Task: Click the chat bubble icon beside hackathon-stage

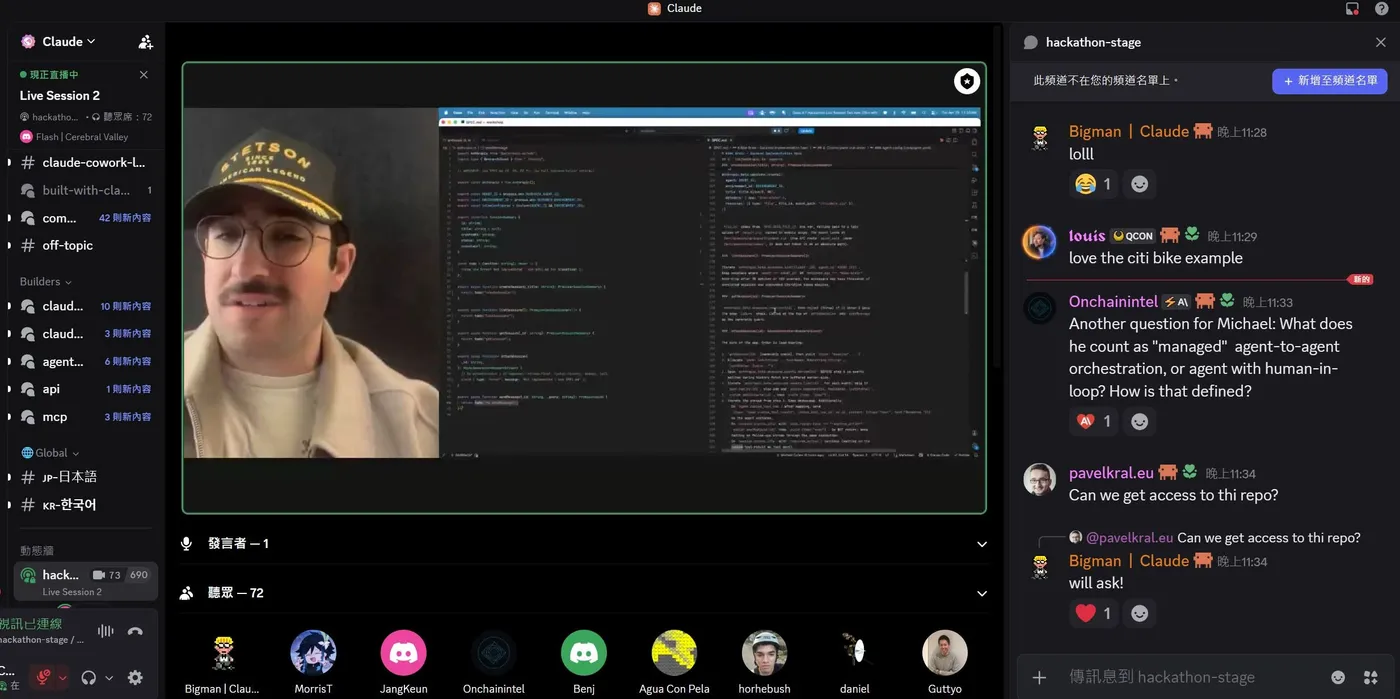Action: pos(1031,42)
